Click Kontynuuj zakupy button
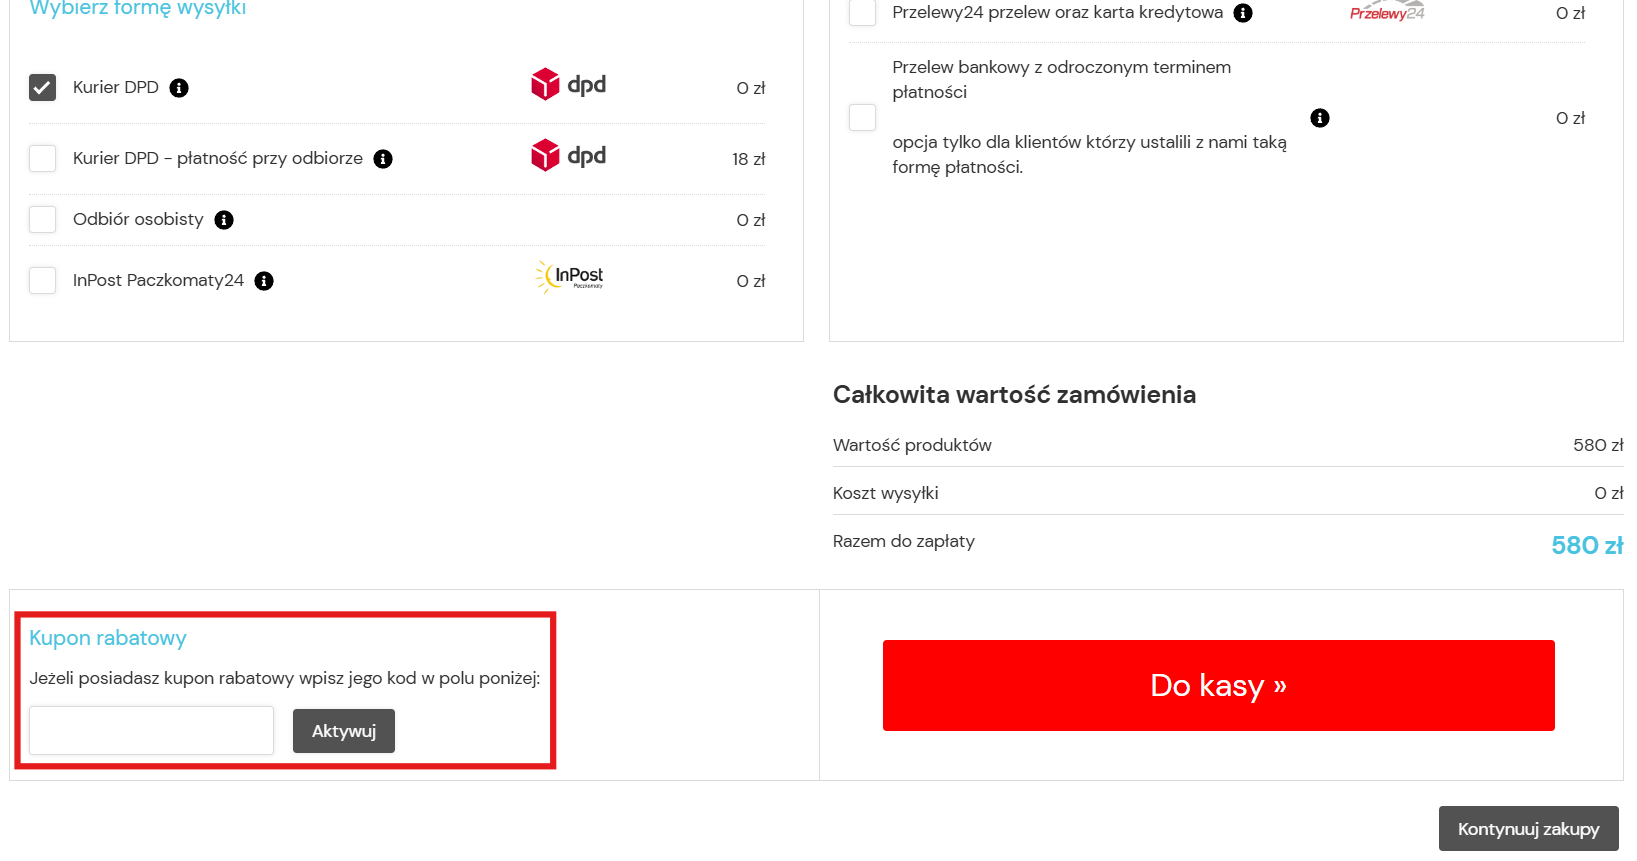1637x861 pixels. click(1528, 829)
